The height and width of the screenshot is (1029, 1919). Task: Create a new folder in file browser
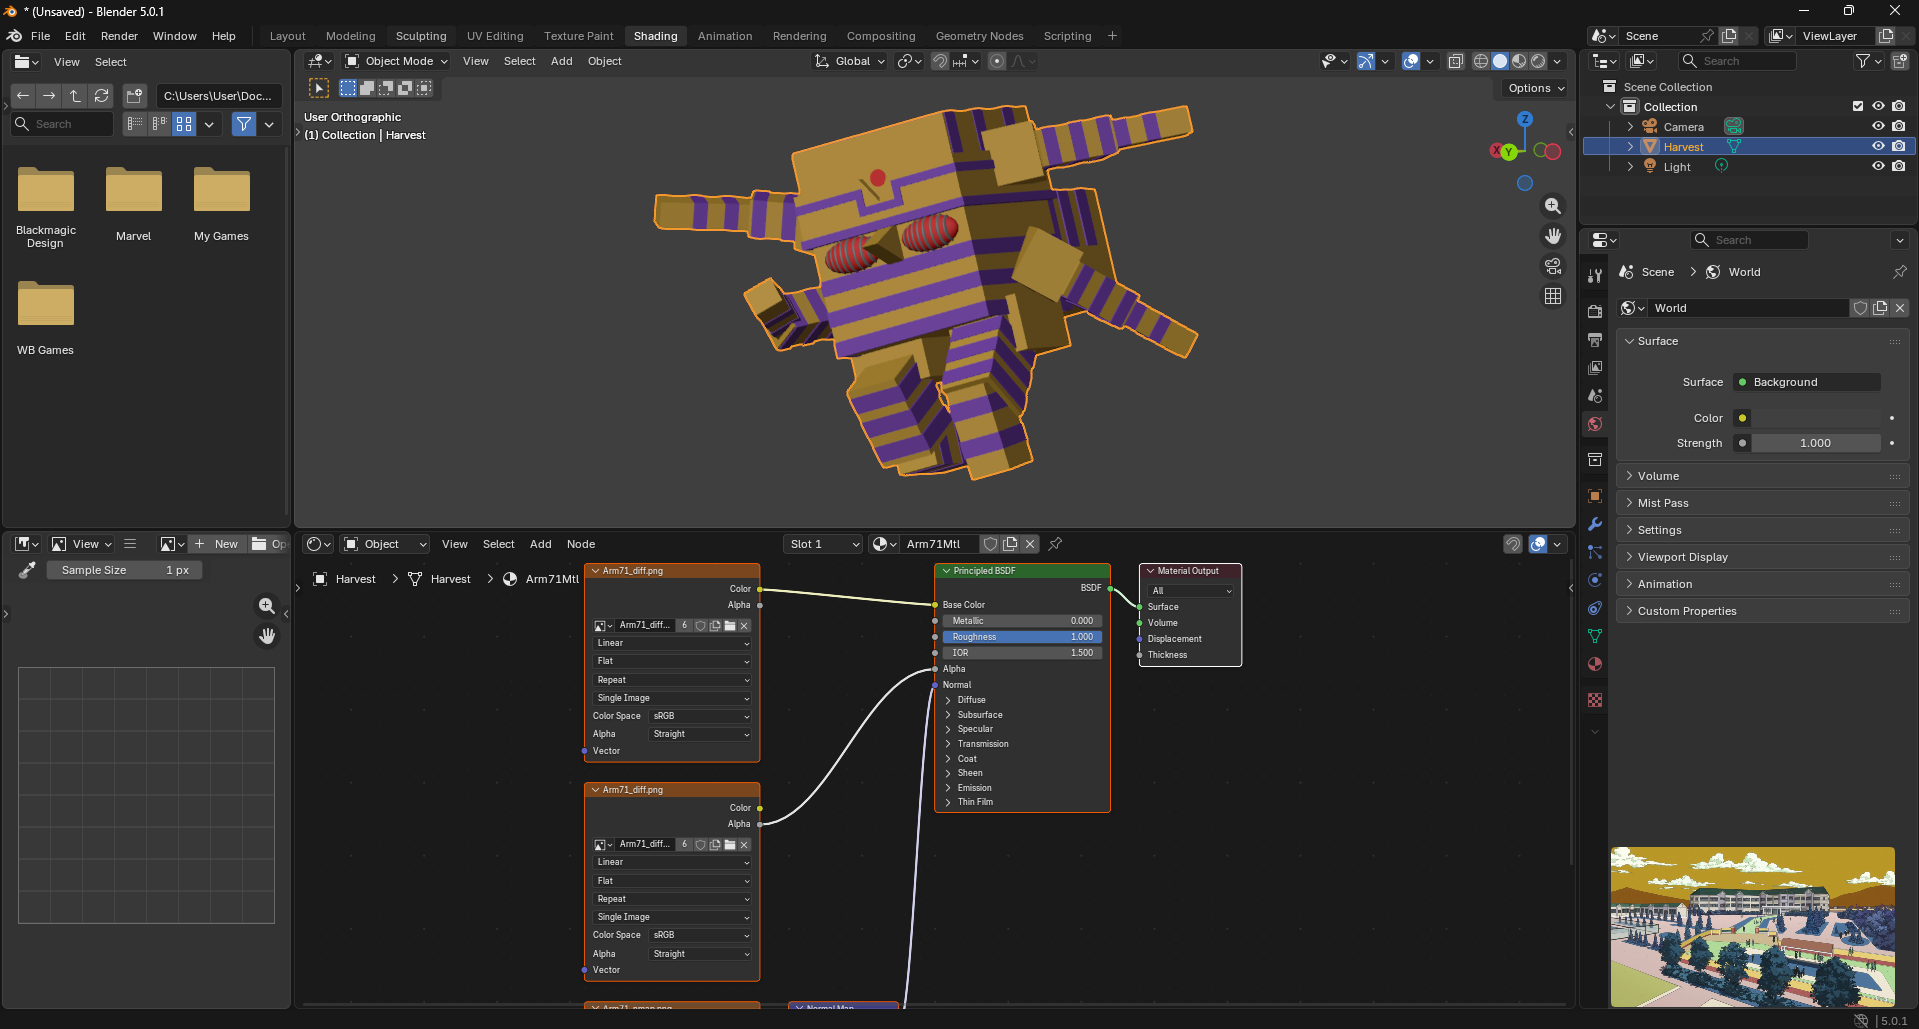coord(134,96)
